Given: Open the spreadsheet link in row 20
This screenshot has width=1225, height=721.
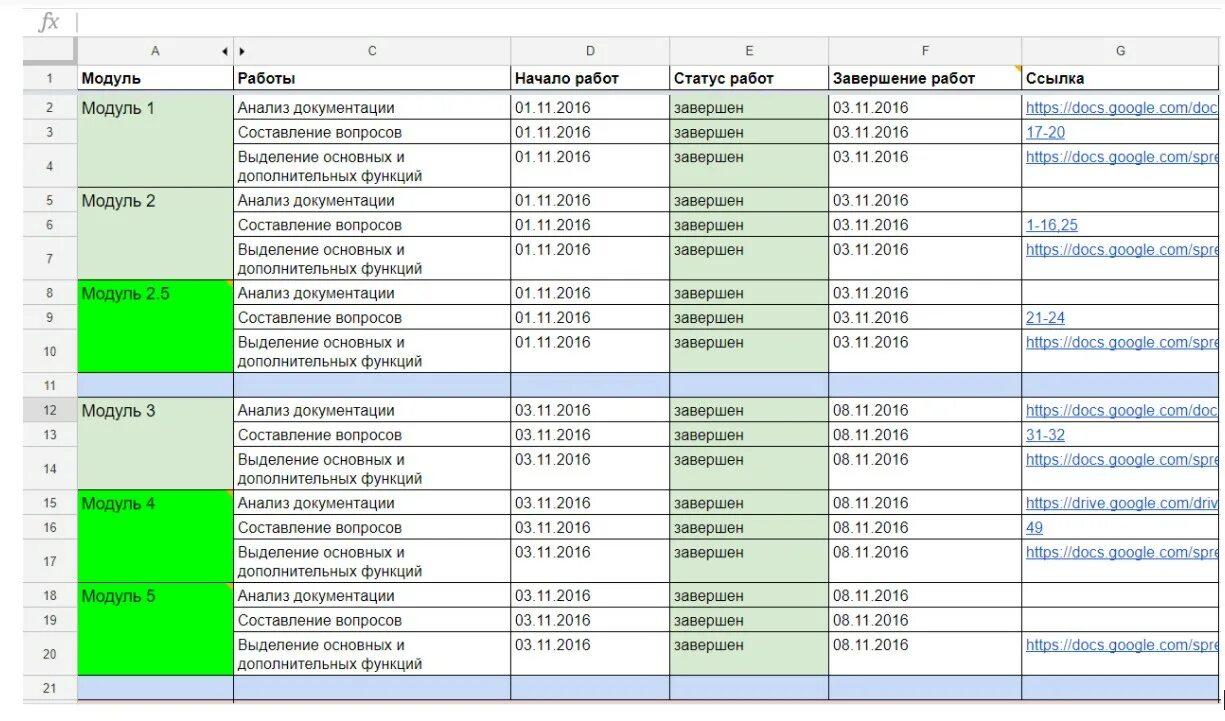Looking at the screenshot, I should tap(1122, 645).
